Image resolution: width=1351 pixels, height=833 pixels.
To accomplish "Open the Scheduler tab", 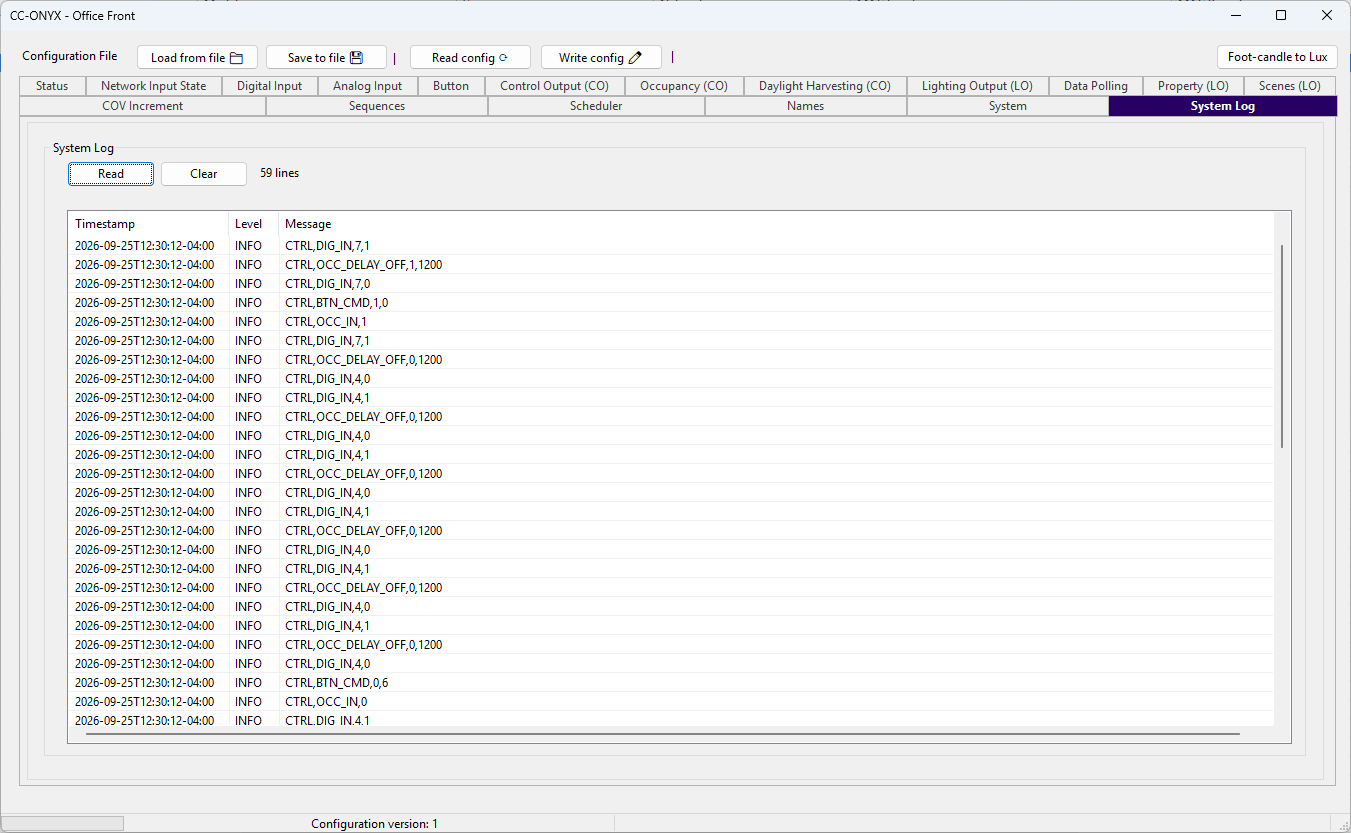I will point(596,106).
